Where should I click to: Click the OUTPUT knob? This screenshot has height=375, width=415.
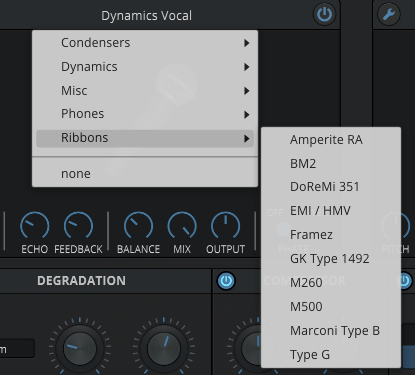click(225, 226)
